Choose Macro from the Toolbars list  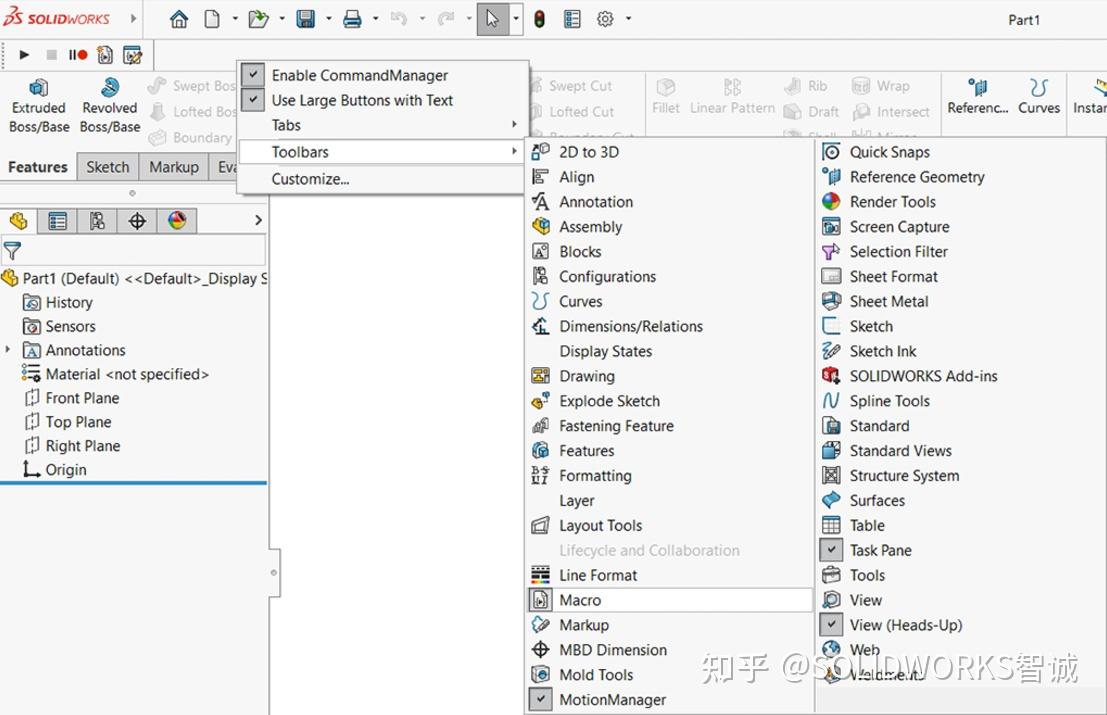click(580, 600)
